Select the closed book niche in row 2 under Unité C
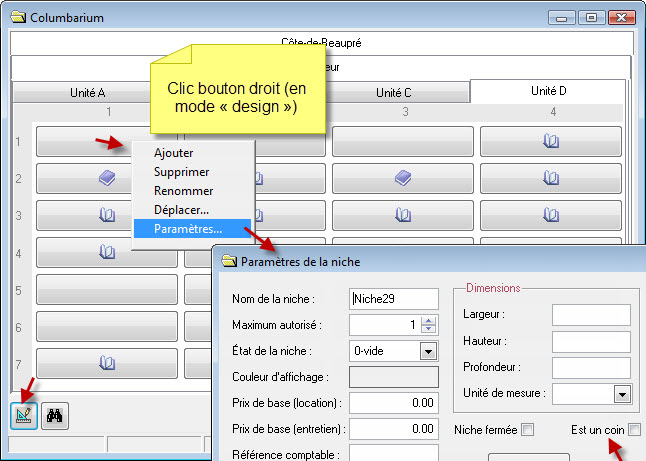This screenshot has width=646, height=461. (x=402, y=178)
